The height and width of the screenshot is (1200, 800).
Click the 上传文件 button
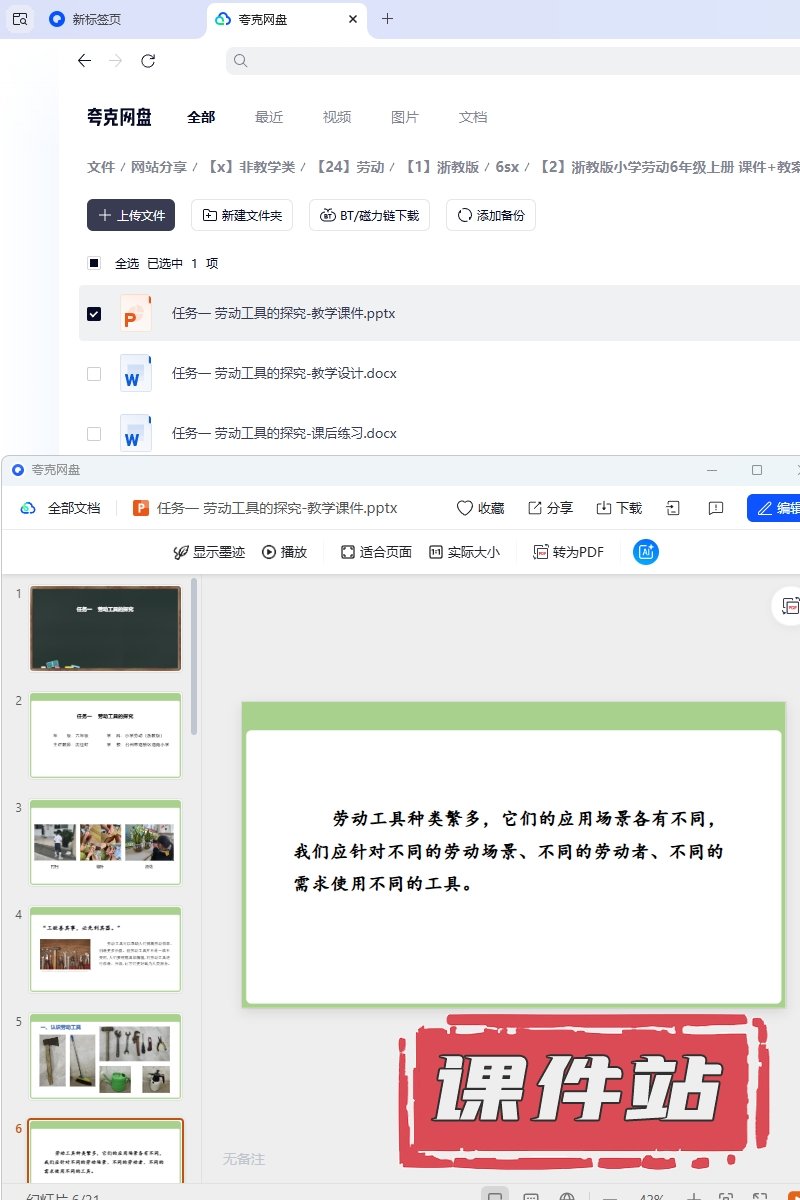pyautogui.click(x=131, y=215)
